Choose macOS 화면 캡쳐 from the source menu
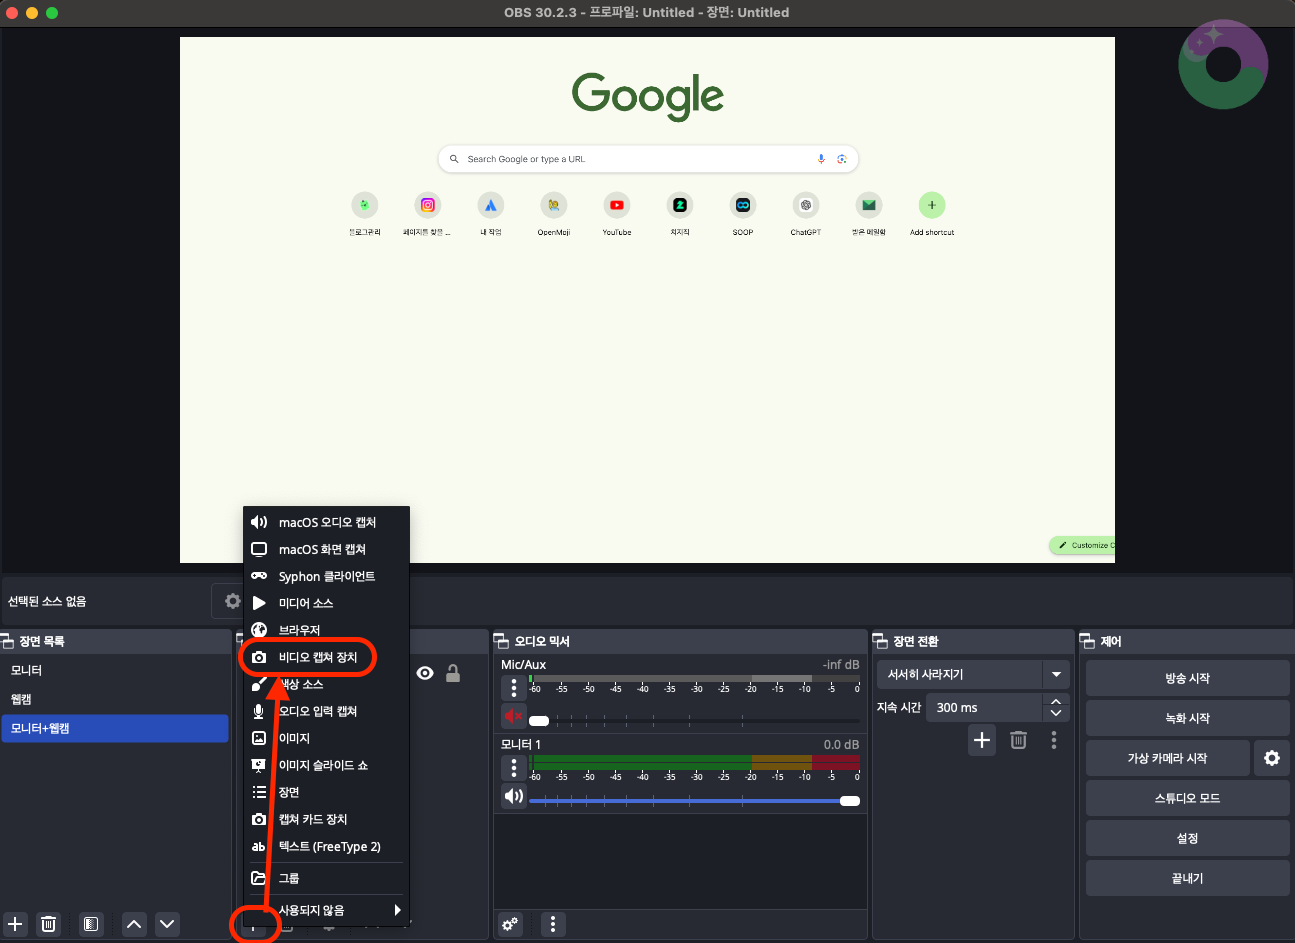 tap(326, 549)
